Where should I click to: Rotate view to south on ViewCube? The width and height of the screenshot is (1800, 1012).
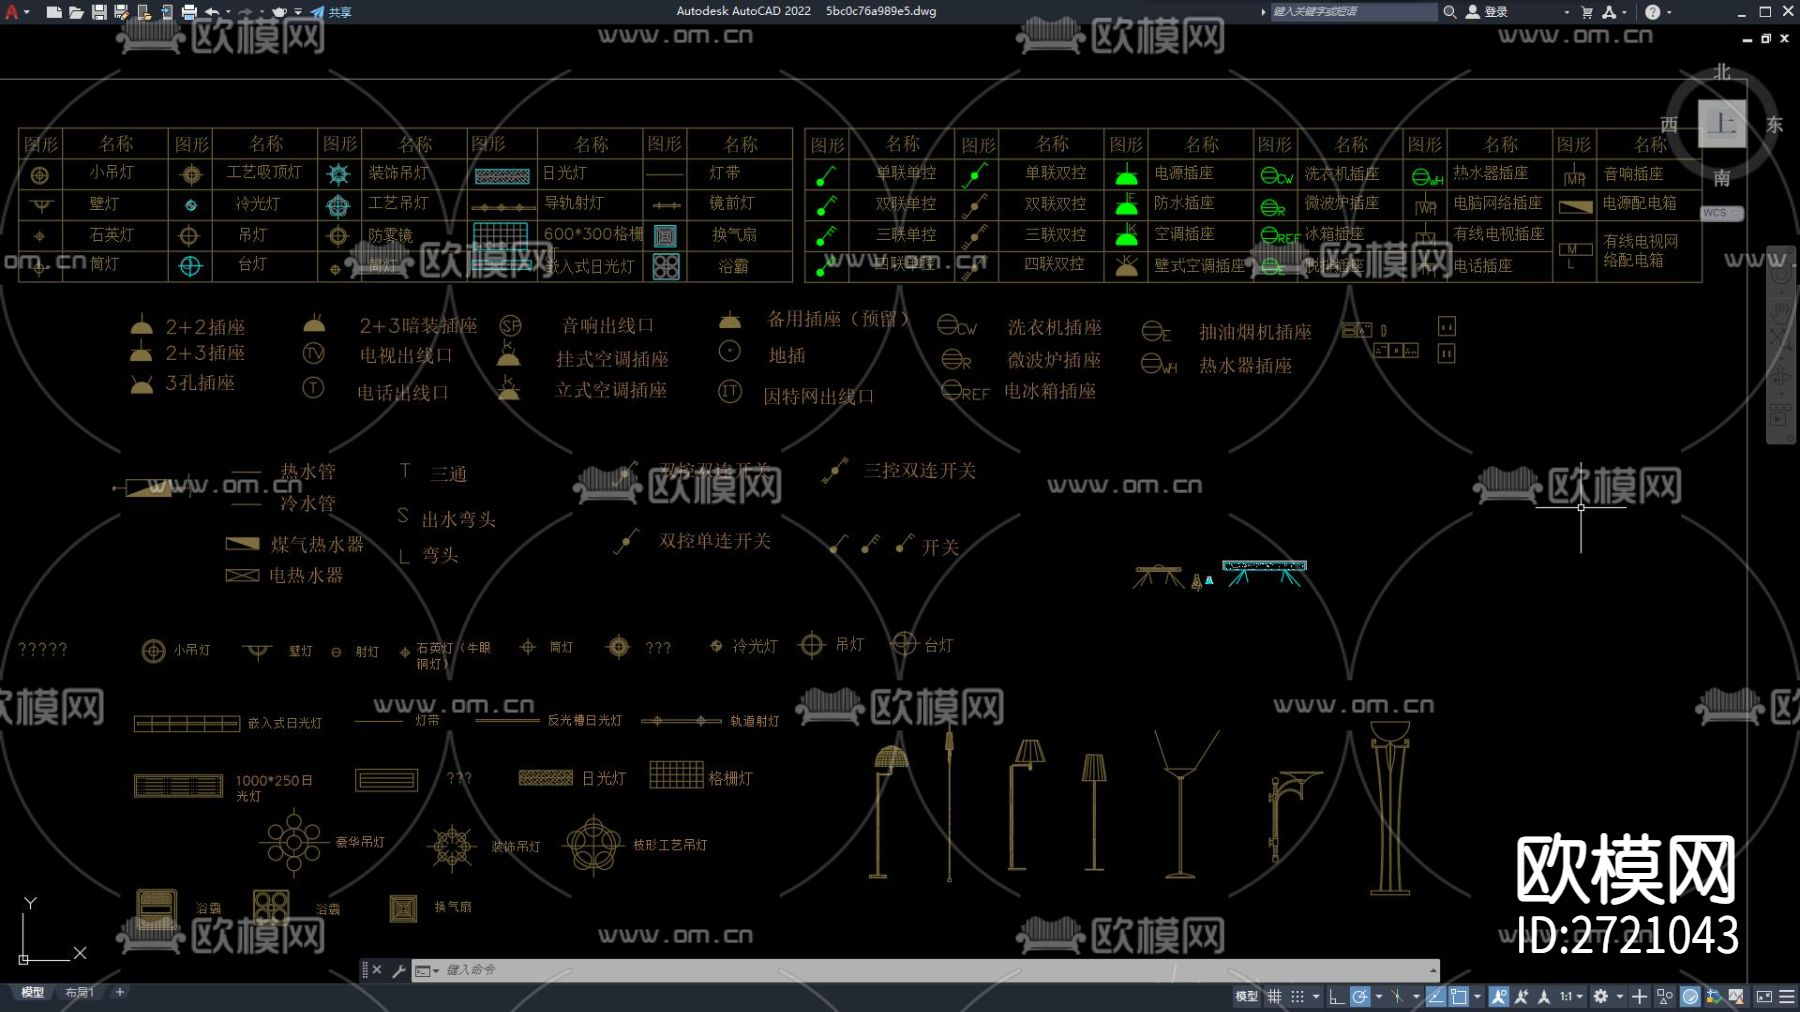pos(1722,178)
